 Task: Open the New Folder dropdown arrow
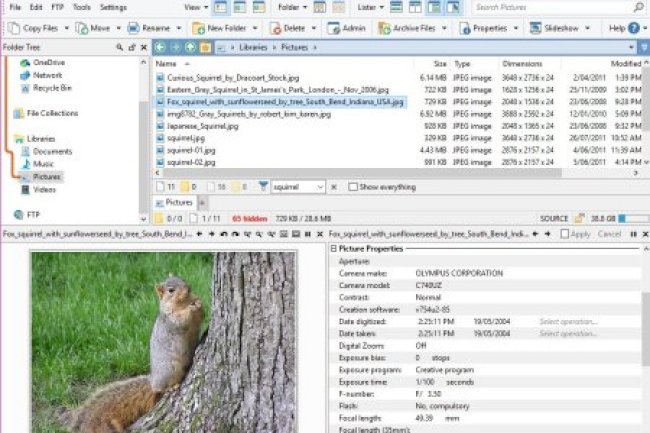click(x=255, y=28)
